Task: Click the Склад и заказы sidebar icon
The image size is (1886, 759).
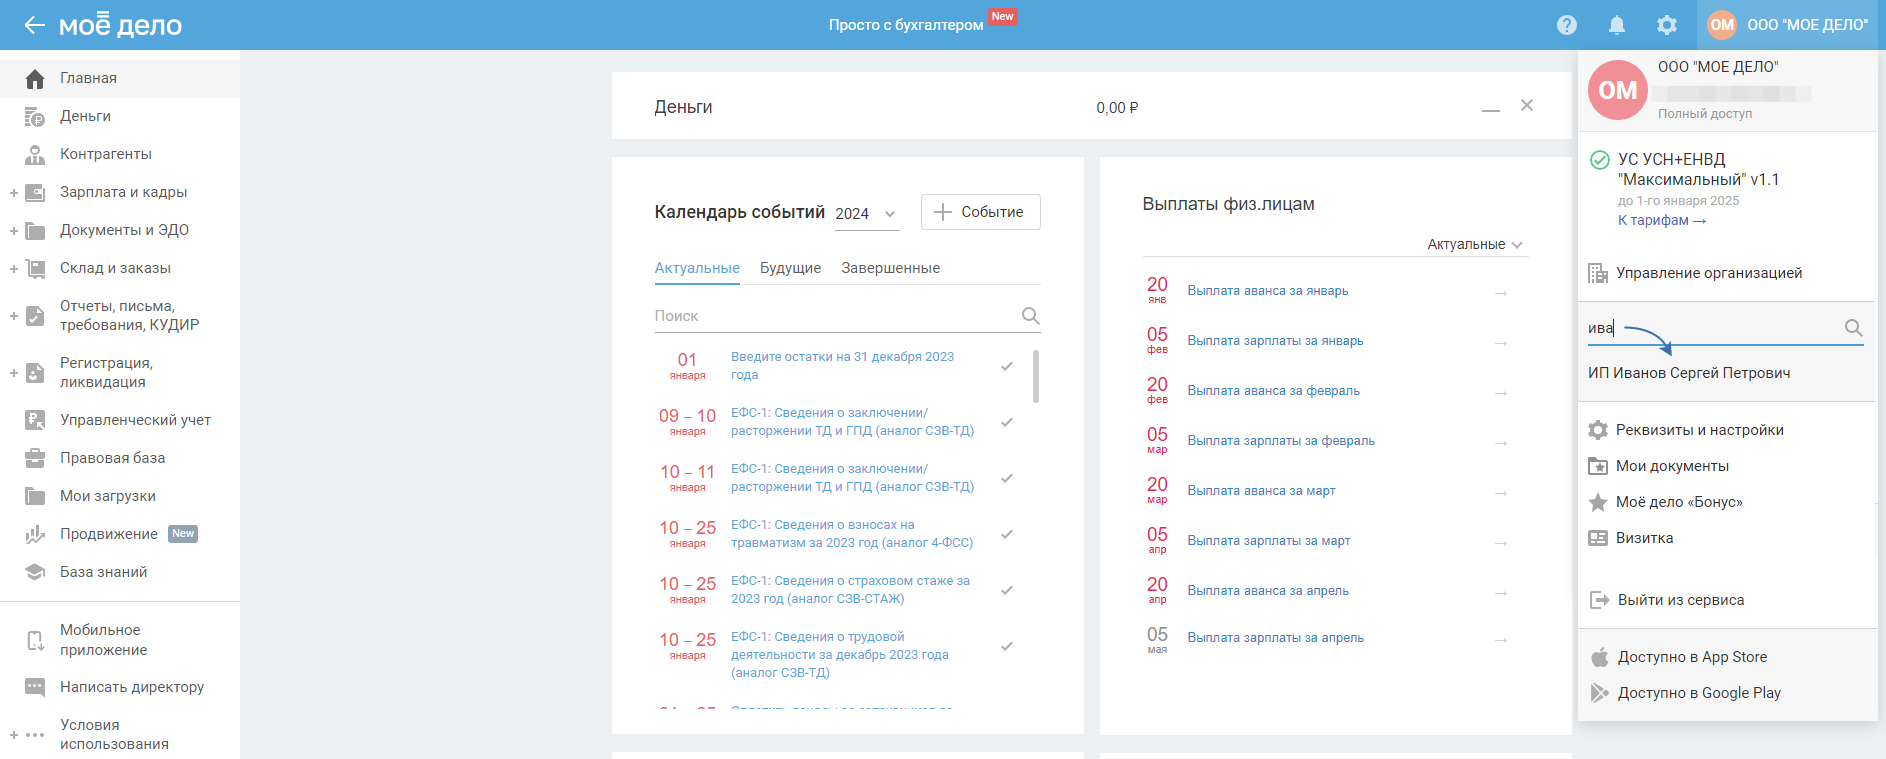Action: click(35, 268)
